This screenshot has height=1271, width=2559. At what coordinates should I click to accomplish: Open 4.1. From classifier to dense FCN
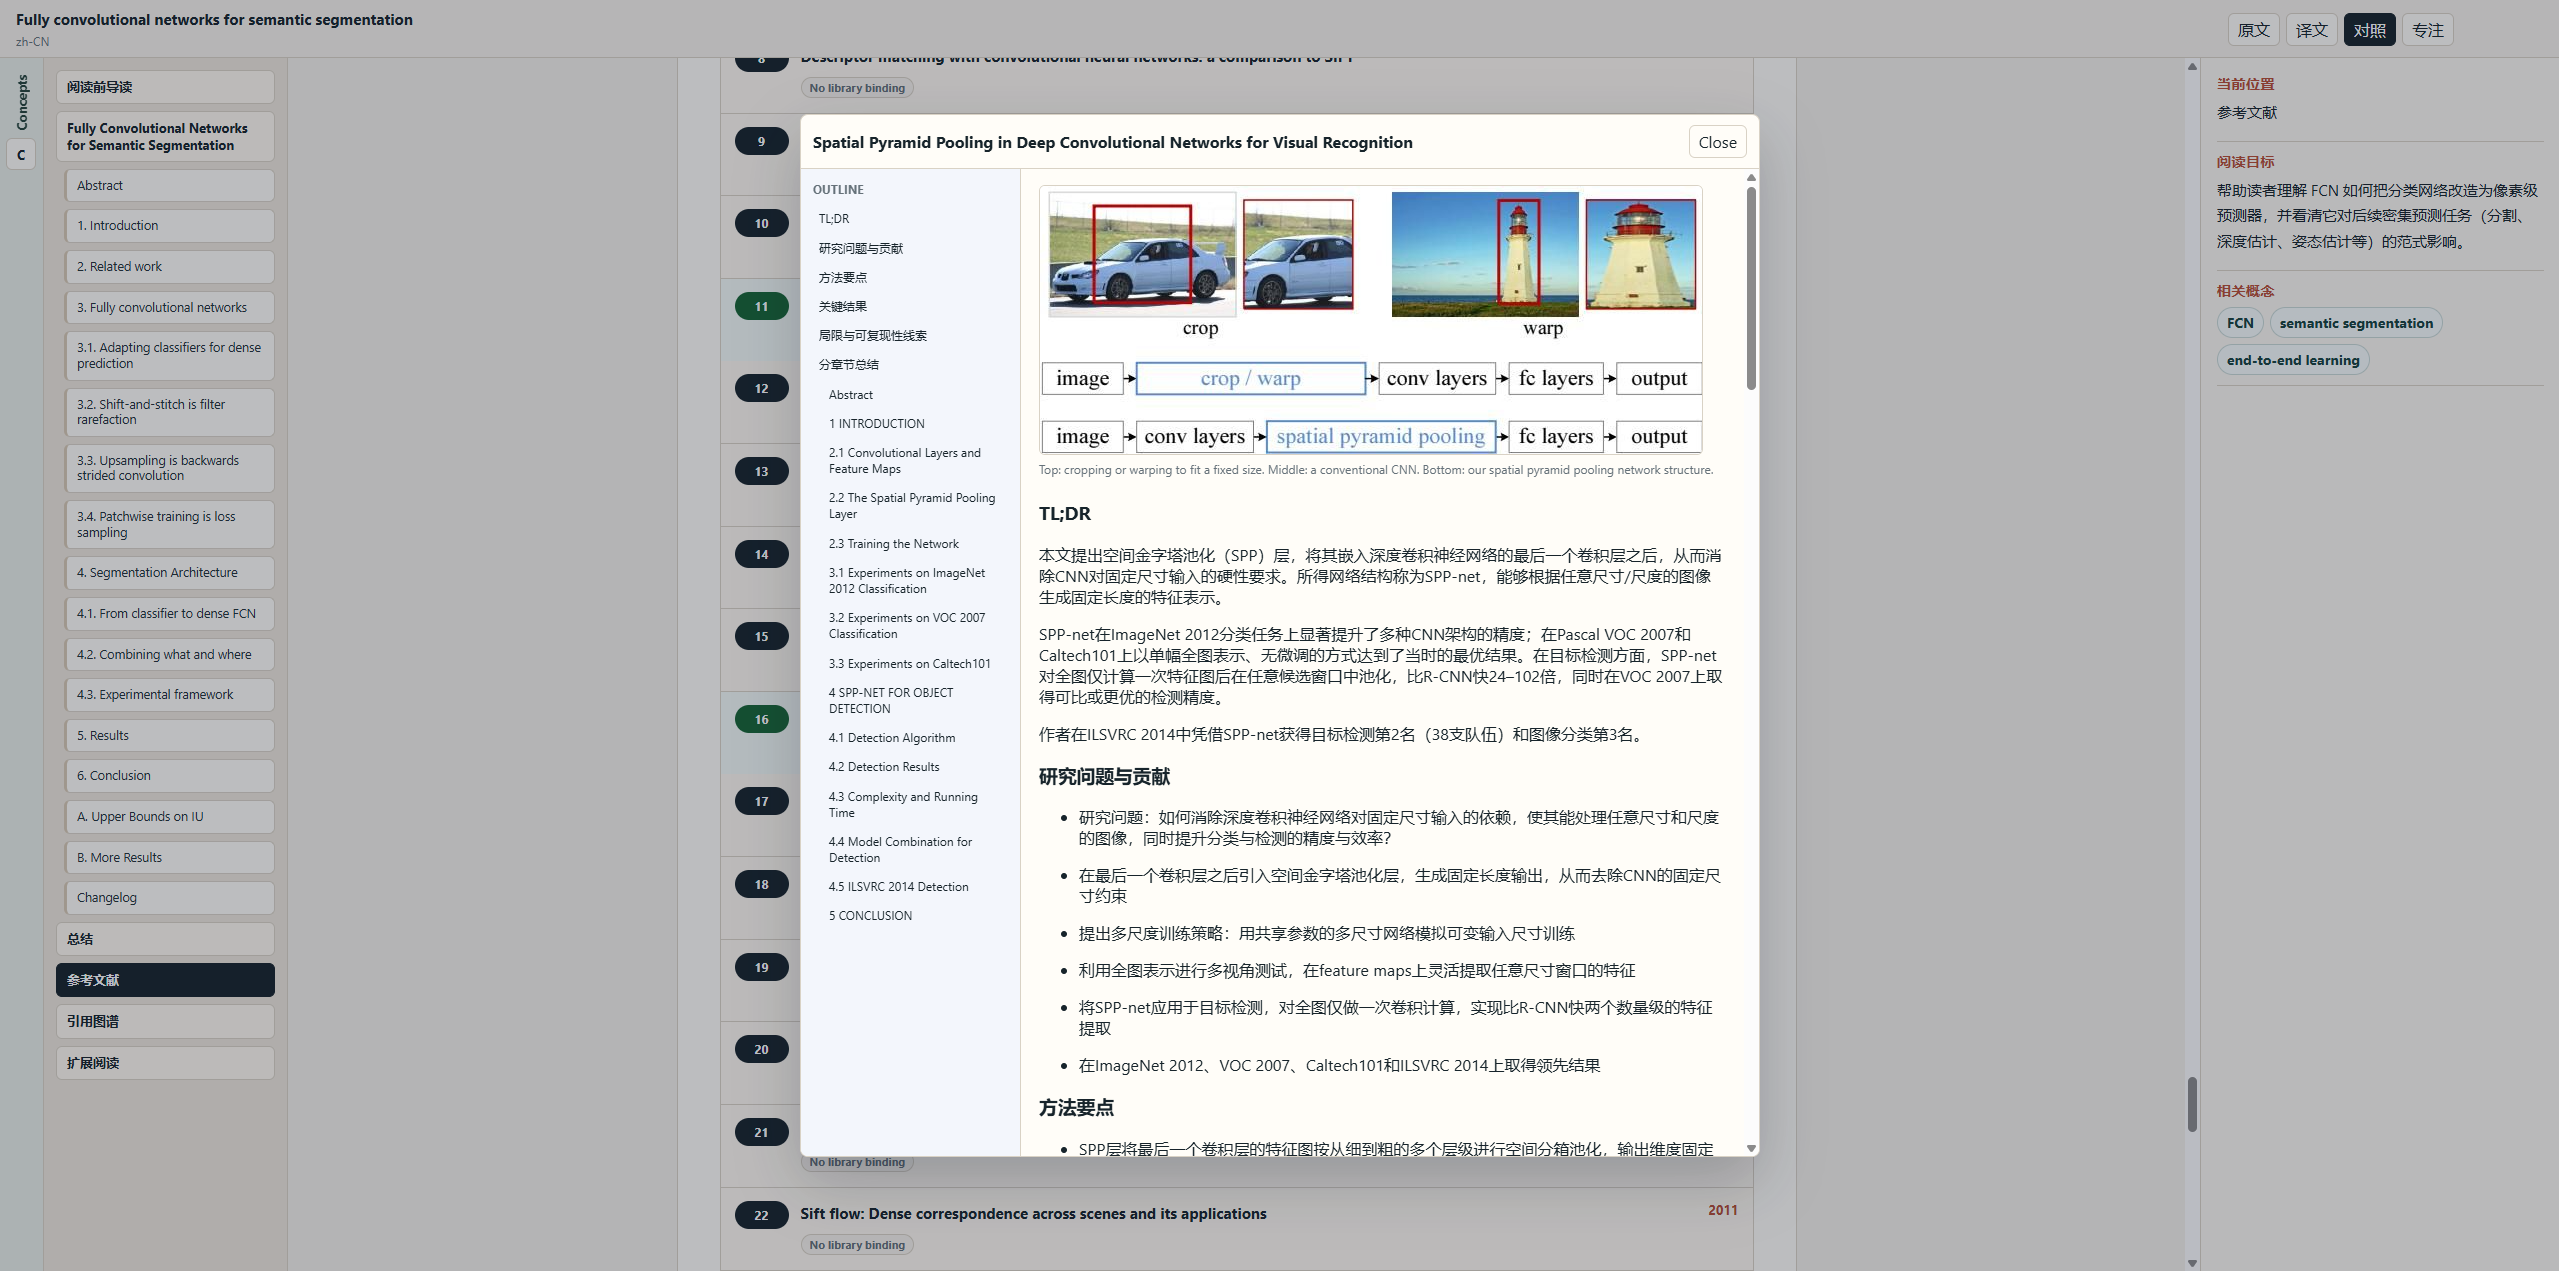[x=170, y=613]
